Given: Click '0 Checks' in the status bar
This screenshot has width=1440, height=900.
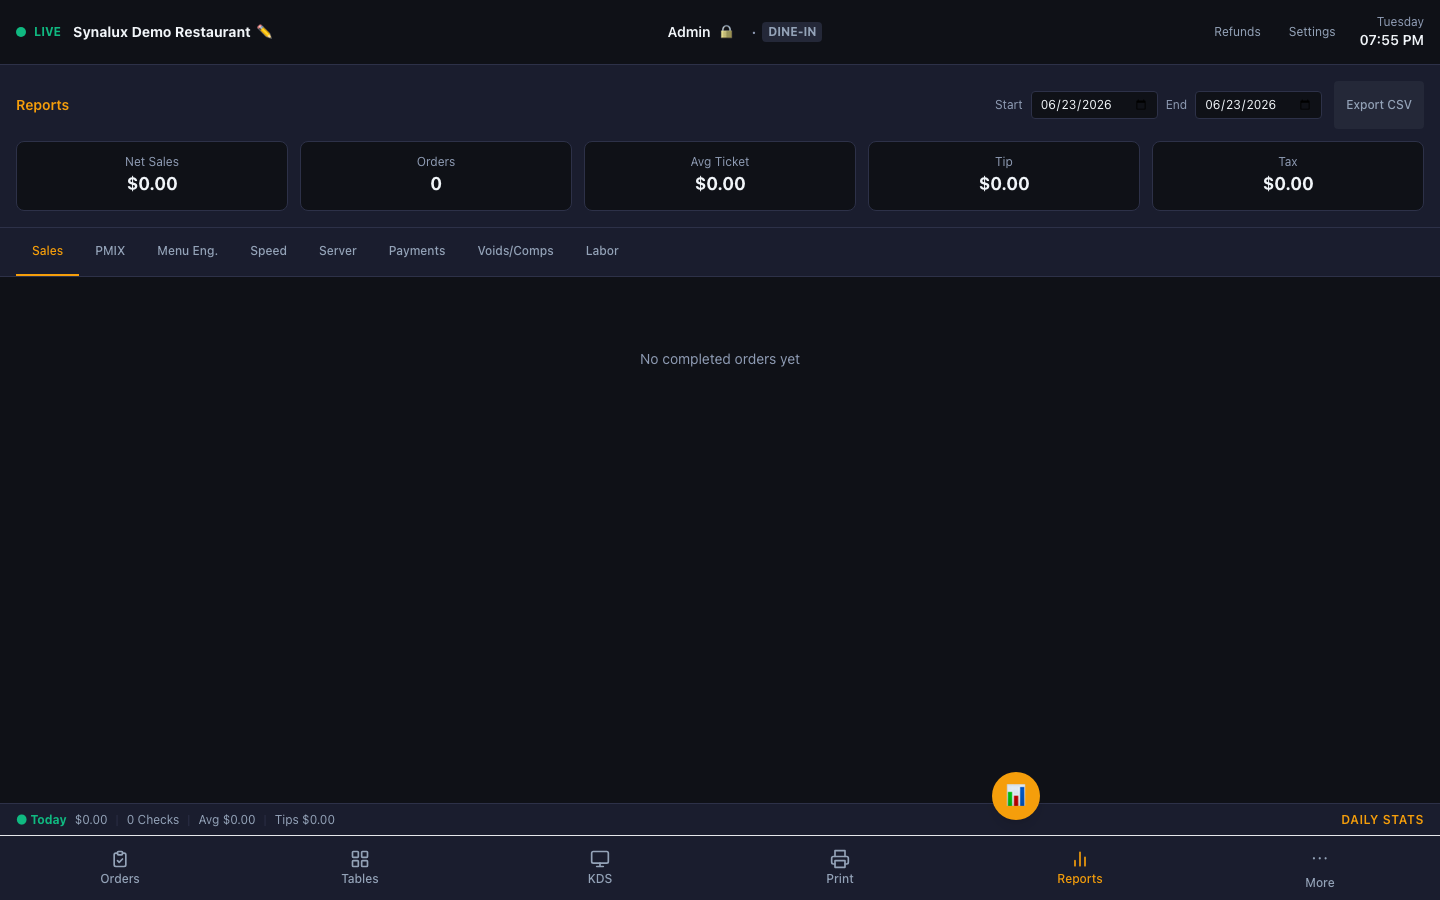Looking at the screenshot, I should coord(153,820).
